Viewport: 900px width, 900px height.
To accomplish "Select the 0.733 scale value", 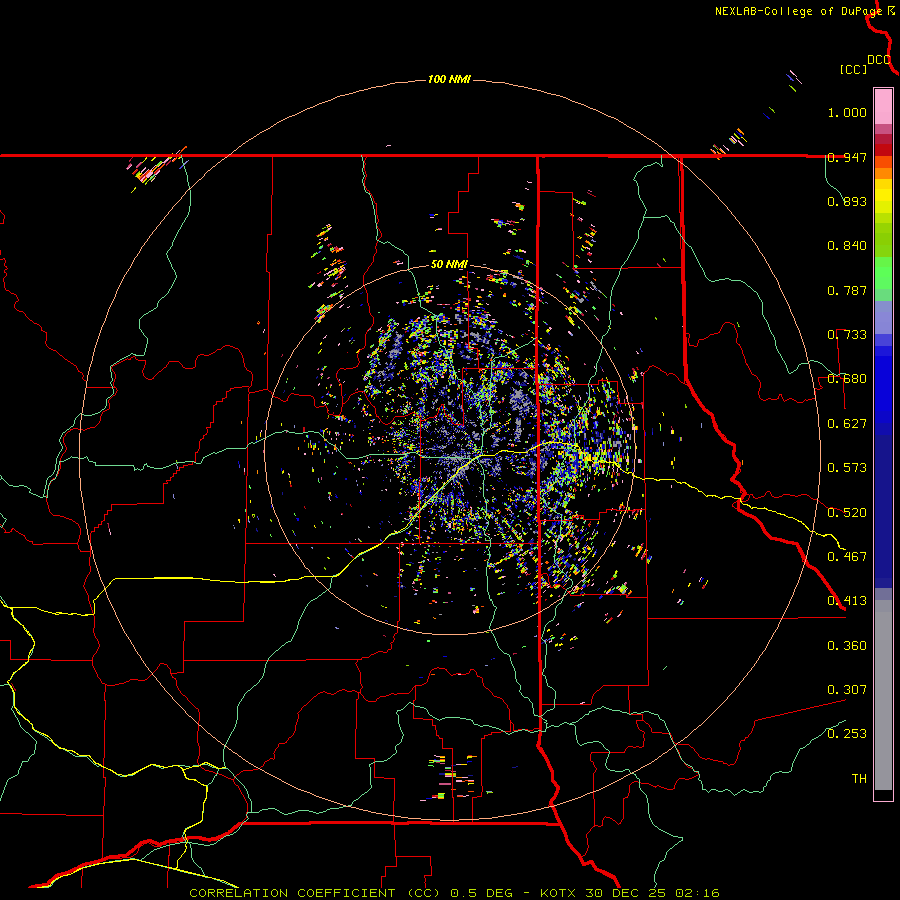I will coord(847,335).
